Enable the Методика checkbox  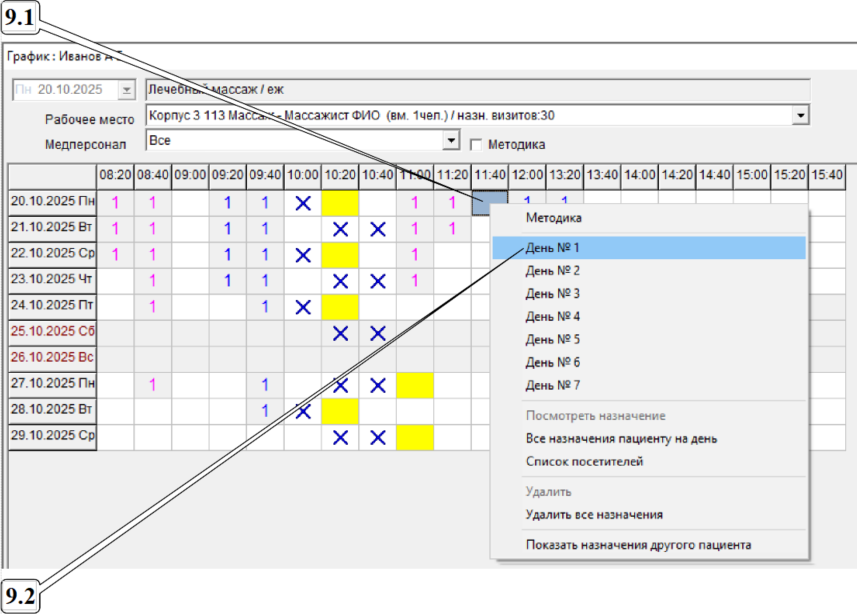pyautogui.click(x=476, y=144)
